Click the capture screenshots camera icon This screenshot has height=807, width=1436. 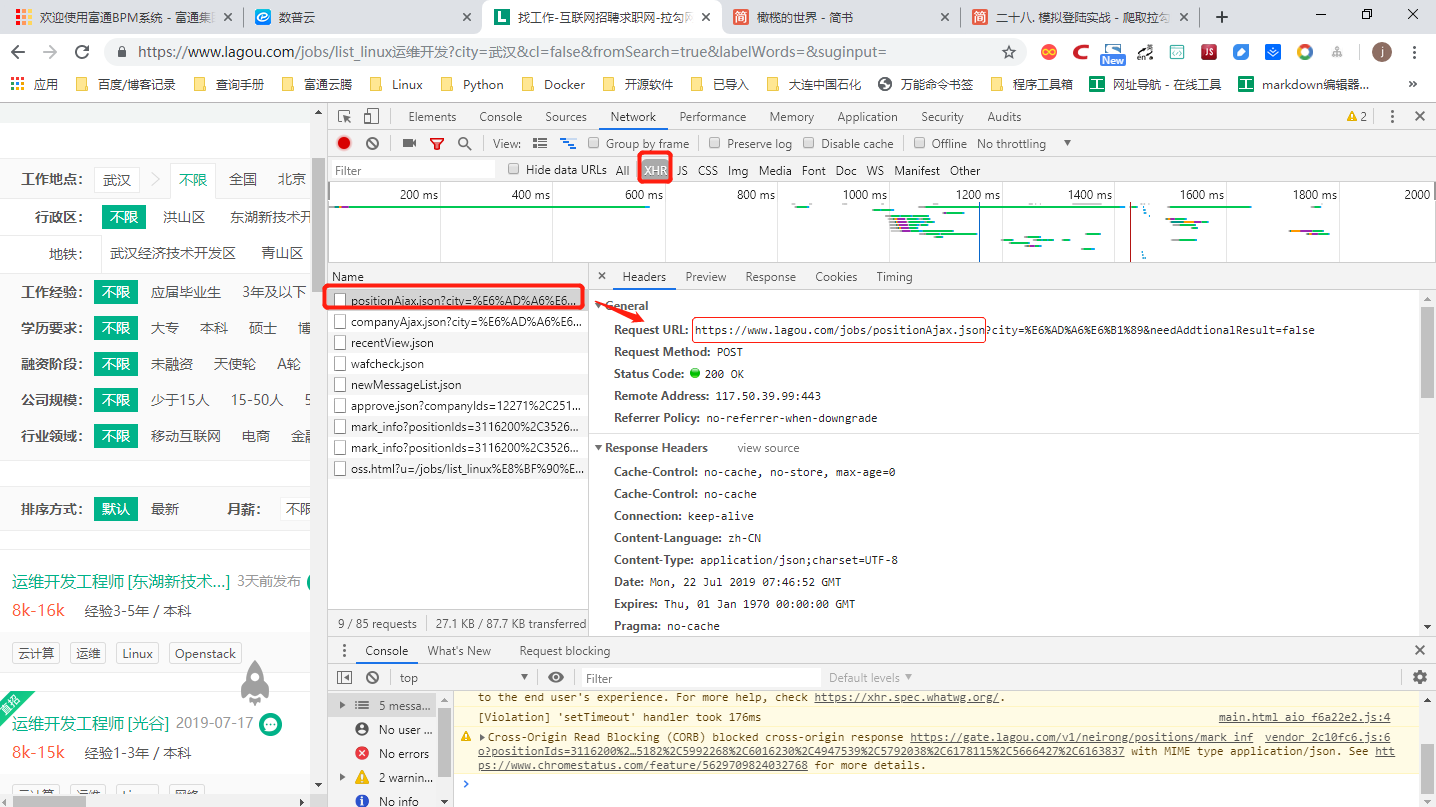click(x=409, y=144)
